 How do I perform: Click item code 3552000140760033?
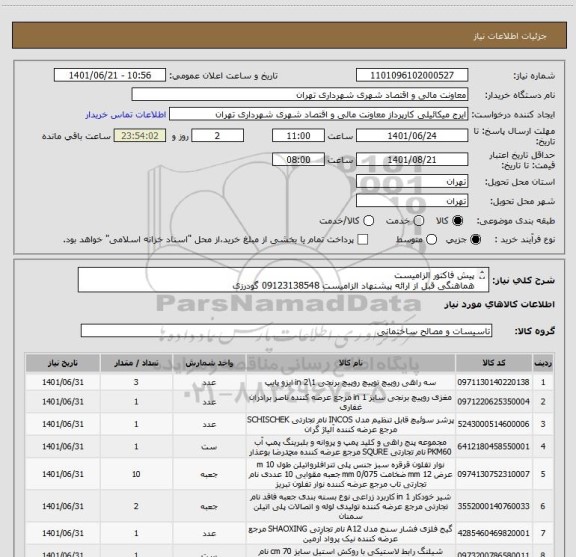(493, 506)
